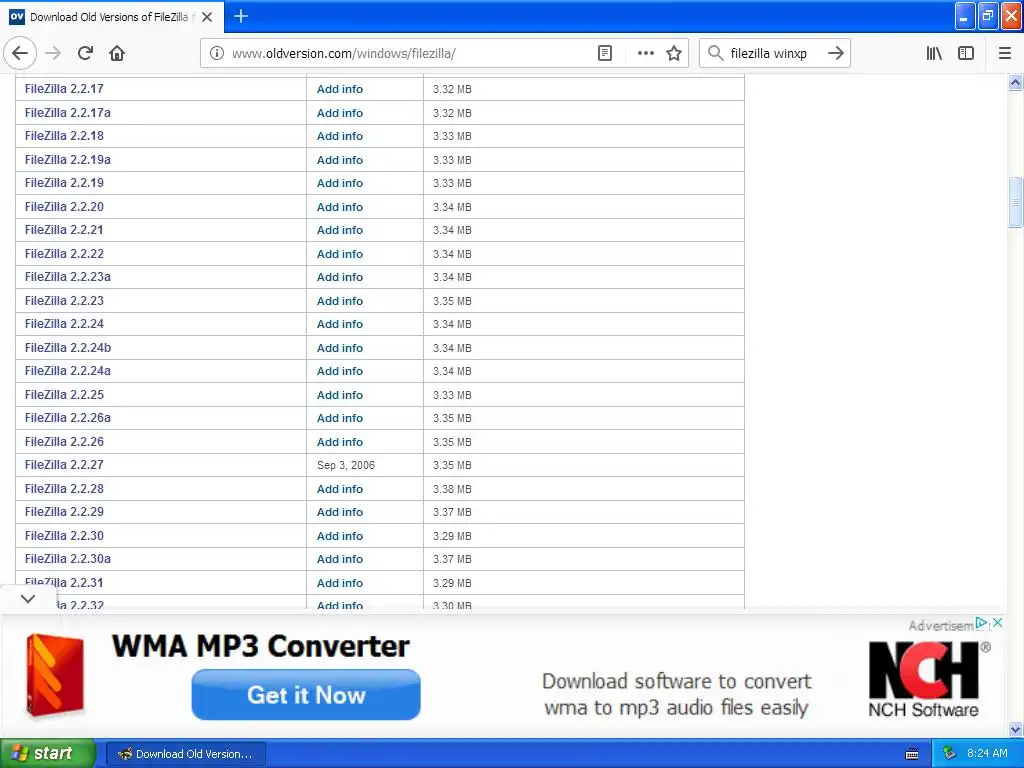1024x768 pixels.
Task: Click the forward navigation arrow
Action: click(x=54, y=54)
